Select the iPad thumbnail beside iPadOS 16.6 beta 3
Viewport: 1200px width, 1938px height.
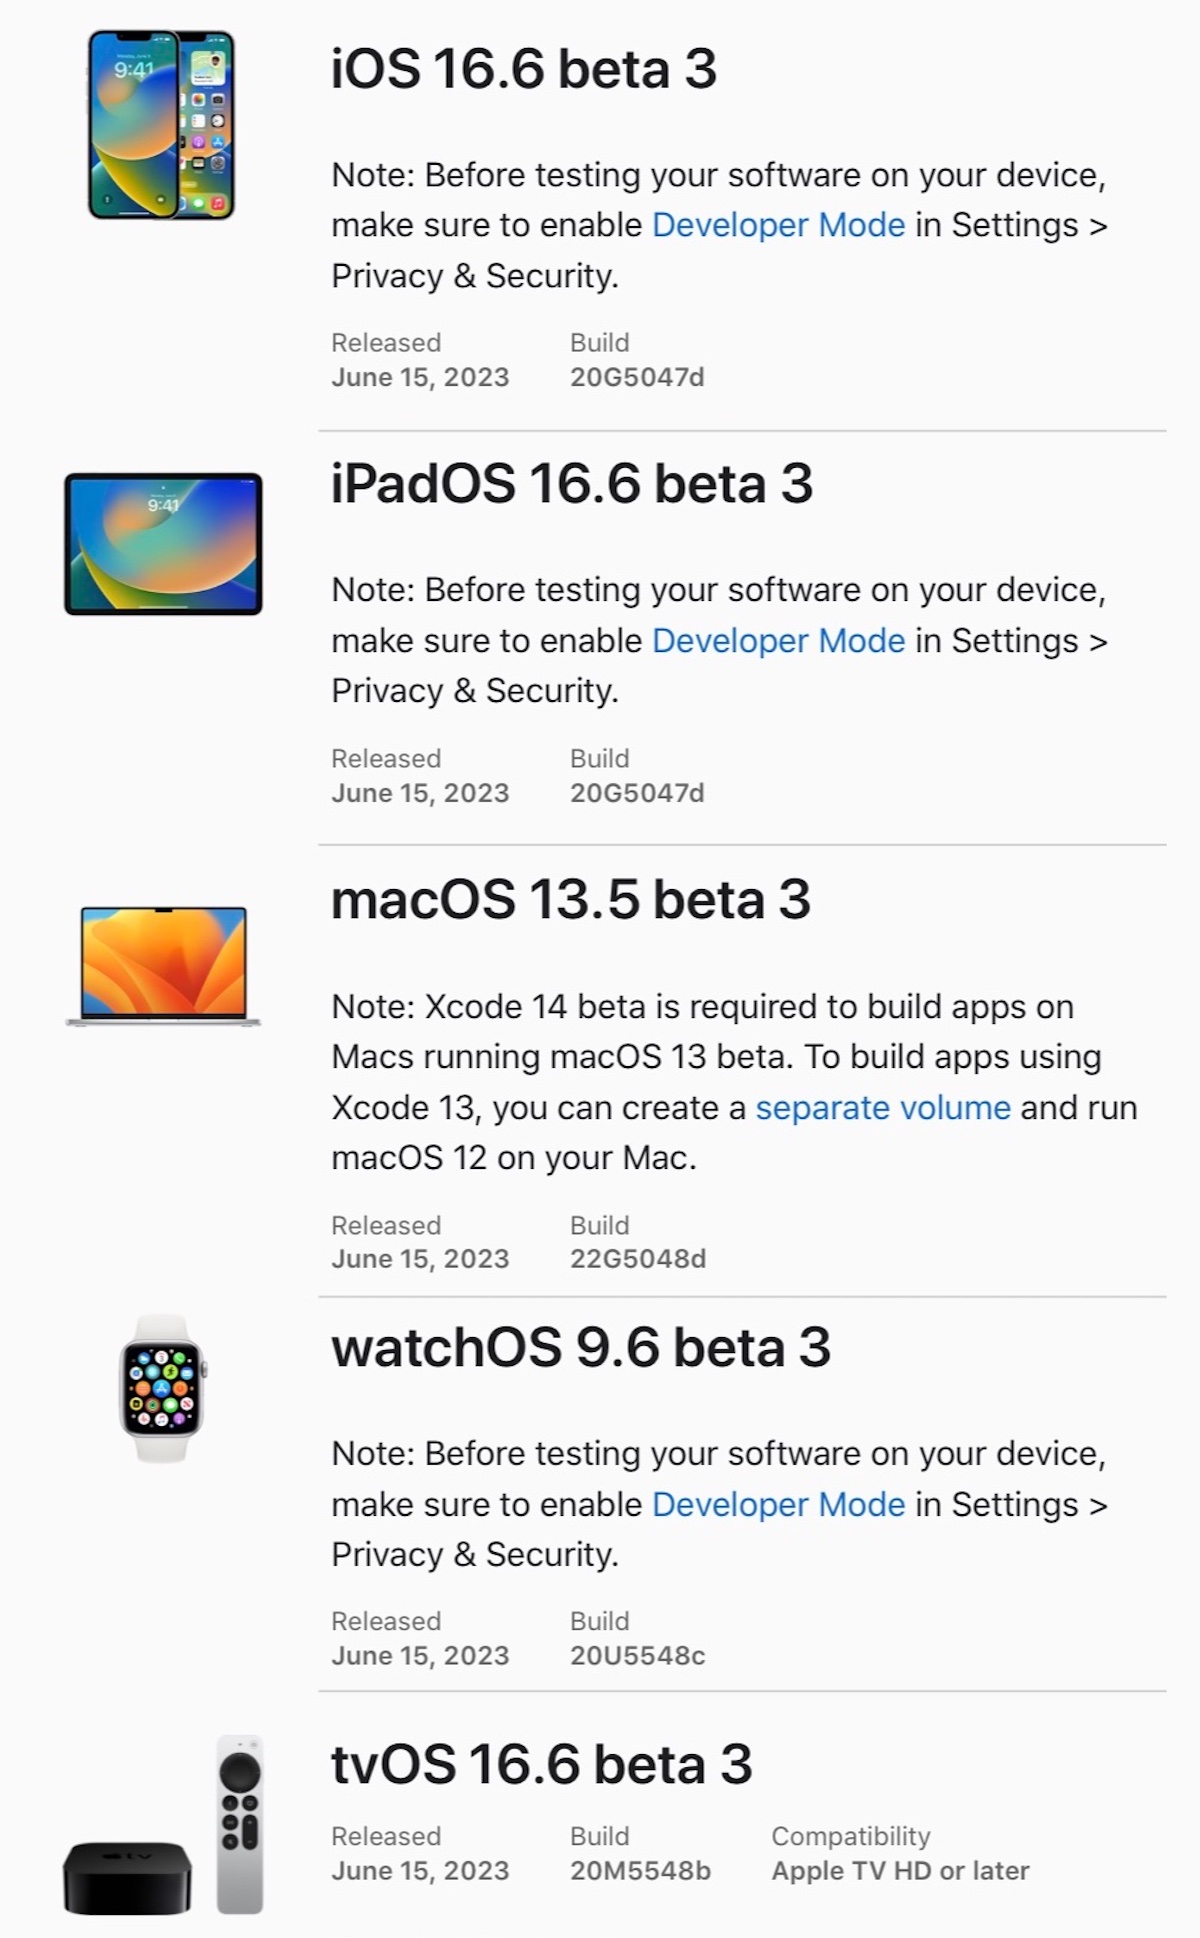165,545
